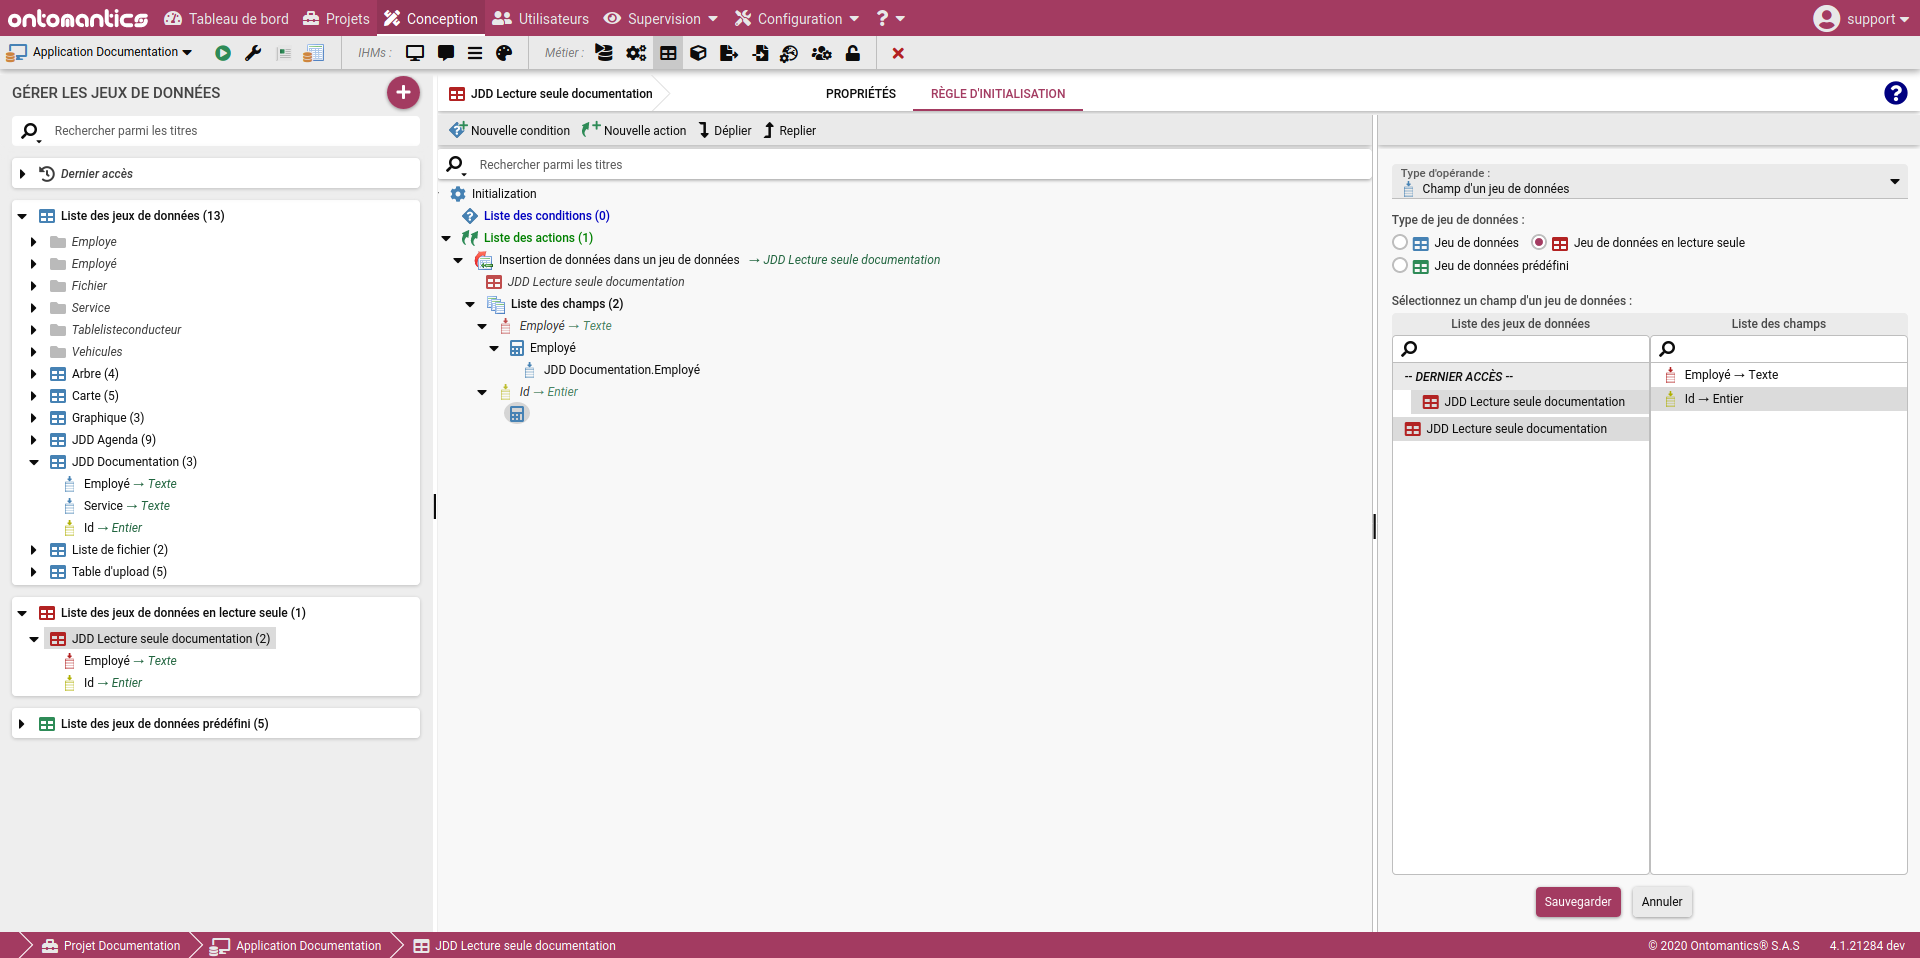The width and height of the screenshot is (1920, 958).
Task: Select Jeu de données prédéfini radio button
Action: pyautogui.click(x=1400, y=265)
